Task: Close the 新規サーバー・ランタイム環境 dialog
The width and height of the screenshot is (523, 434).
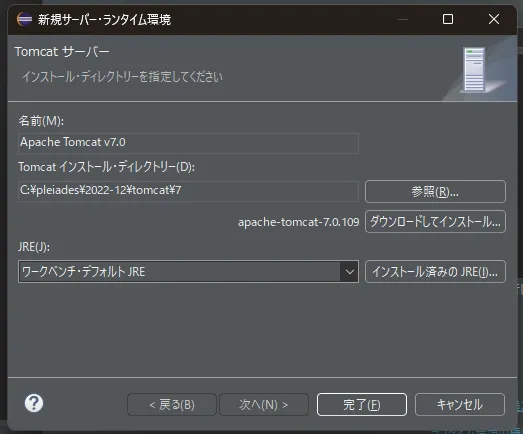Action: pos(494,19)
